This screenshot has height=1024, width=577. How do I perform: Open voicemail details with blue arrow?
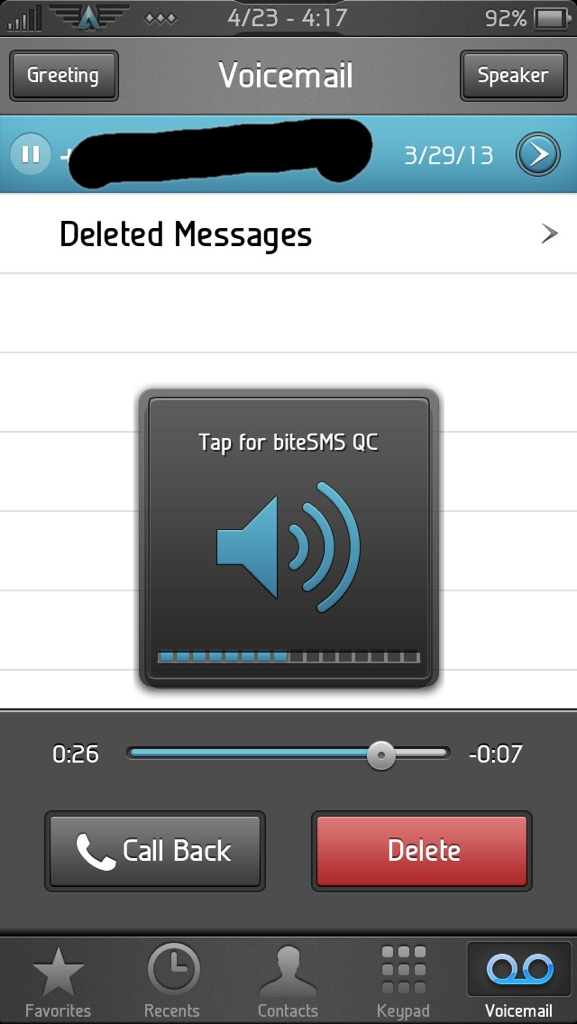pos(538,155)
